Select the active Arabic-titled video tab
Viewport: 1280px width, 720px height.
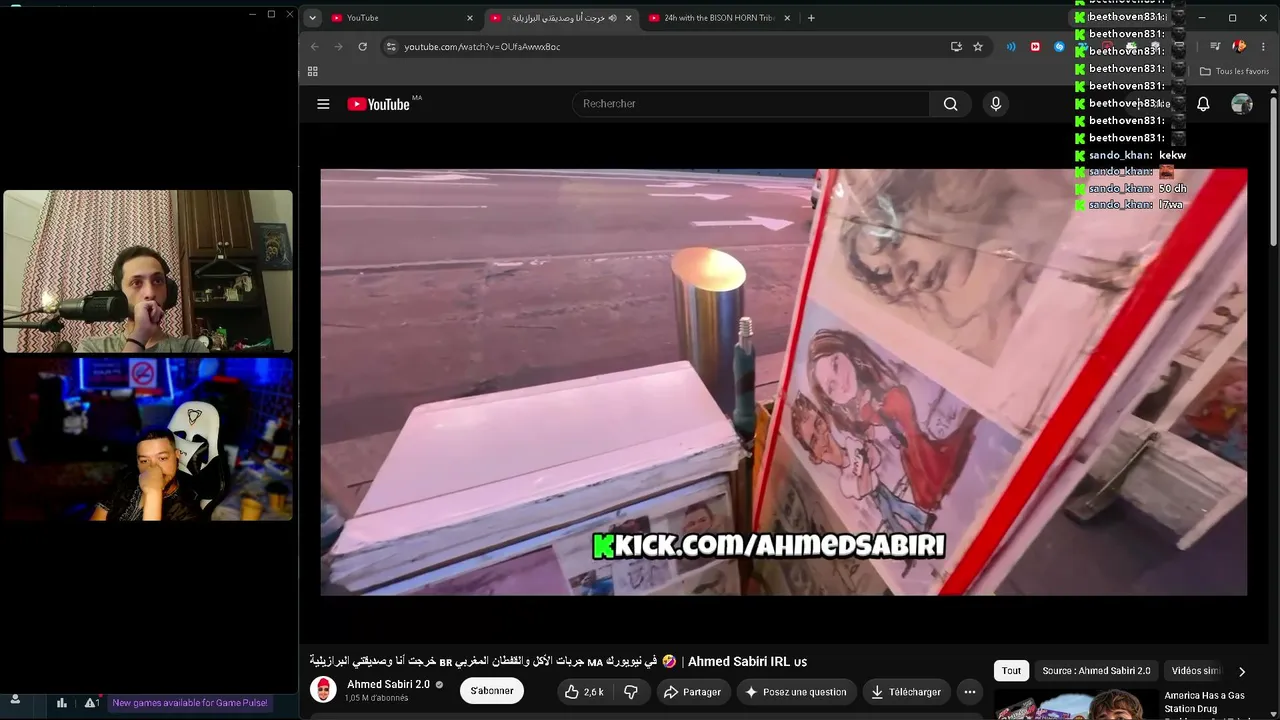pyautogui.click(x=560, y=18)
